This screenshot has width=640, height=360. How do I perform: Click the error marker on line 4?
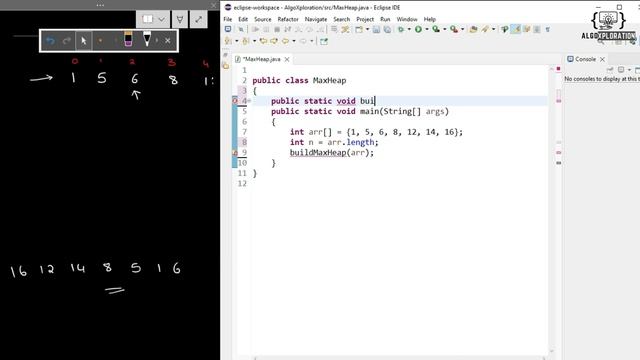[235, 101]
